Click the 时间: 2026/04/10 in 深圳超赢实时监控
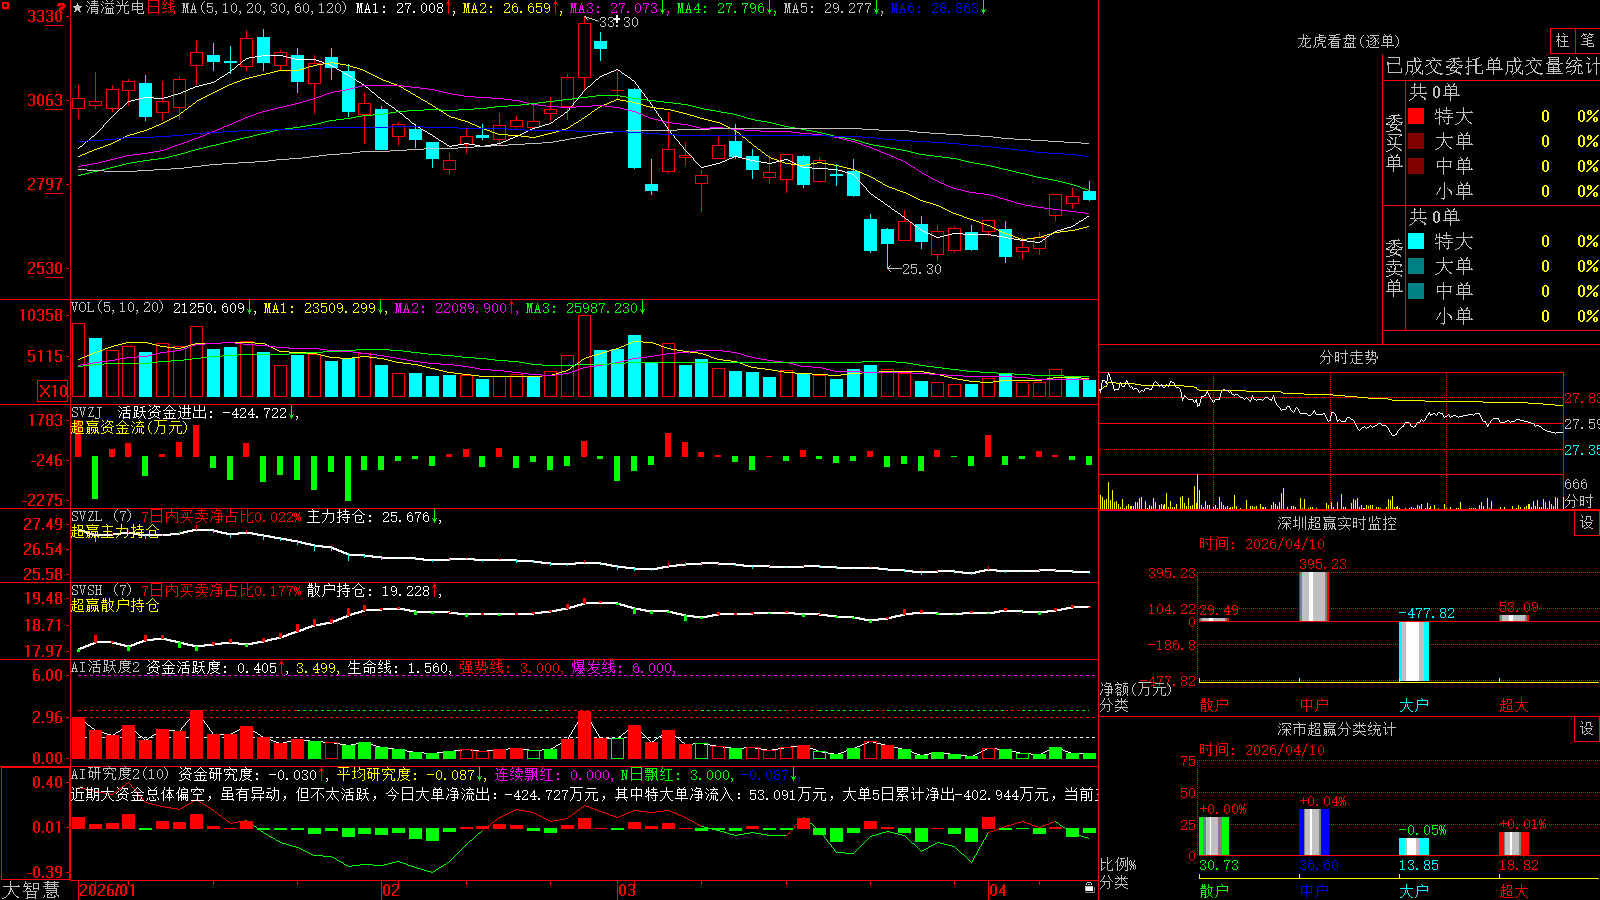The width and height of the screenshot is (1600, 900). pos(1262,544)
